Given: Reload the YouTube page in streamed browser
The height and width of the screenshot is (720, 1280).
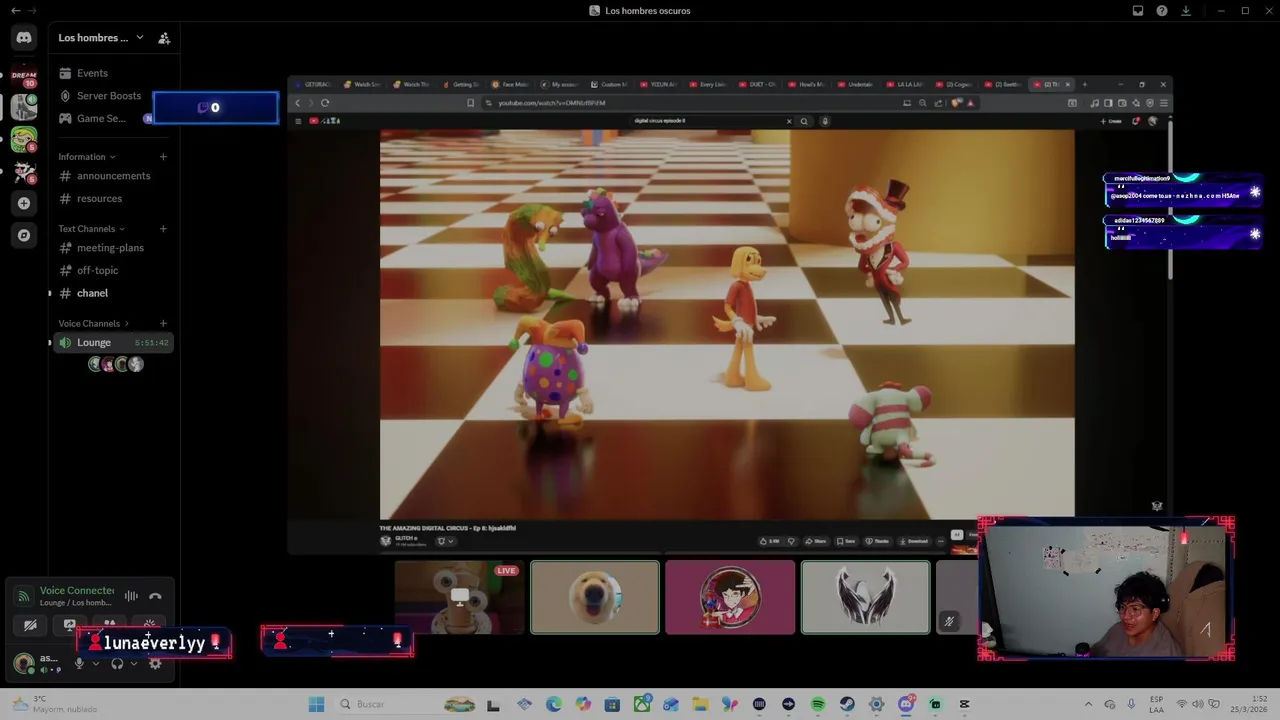Looking at the screenshot, I should coord(325,103).
